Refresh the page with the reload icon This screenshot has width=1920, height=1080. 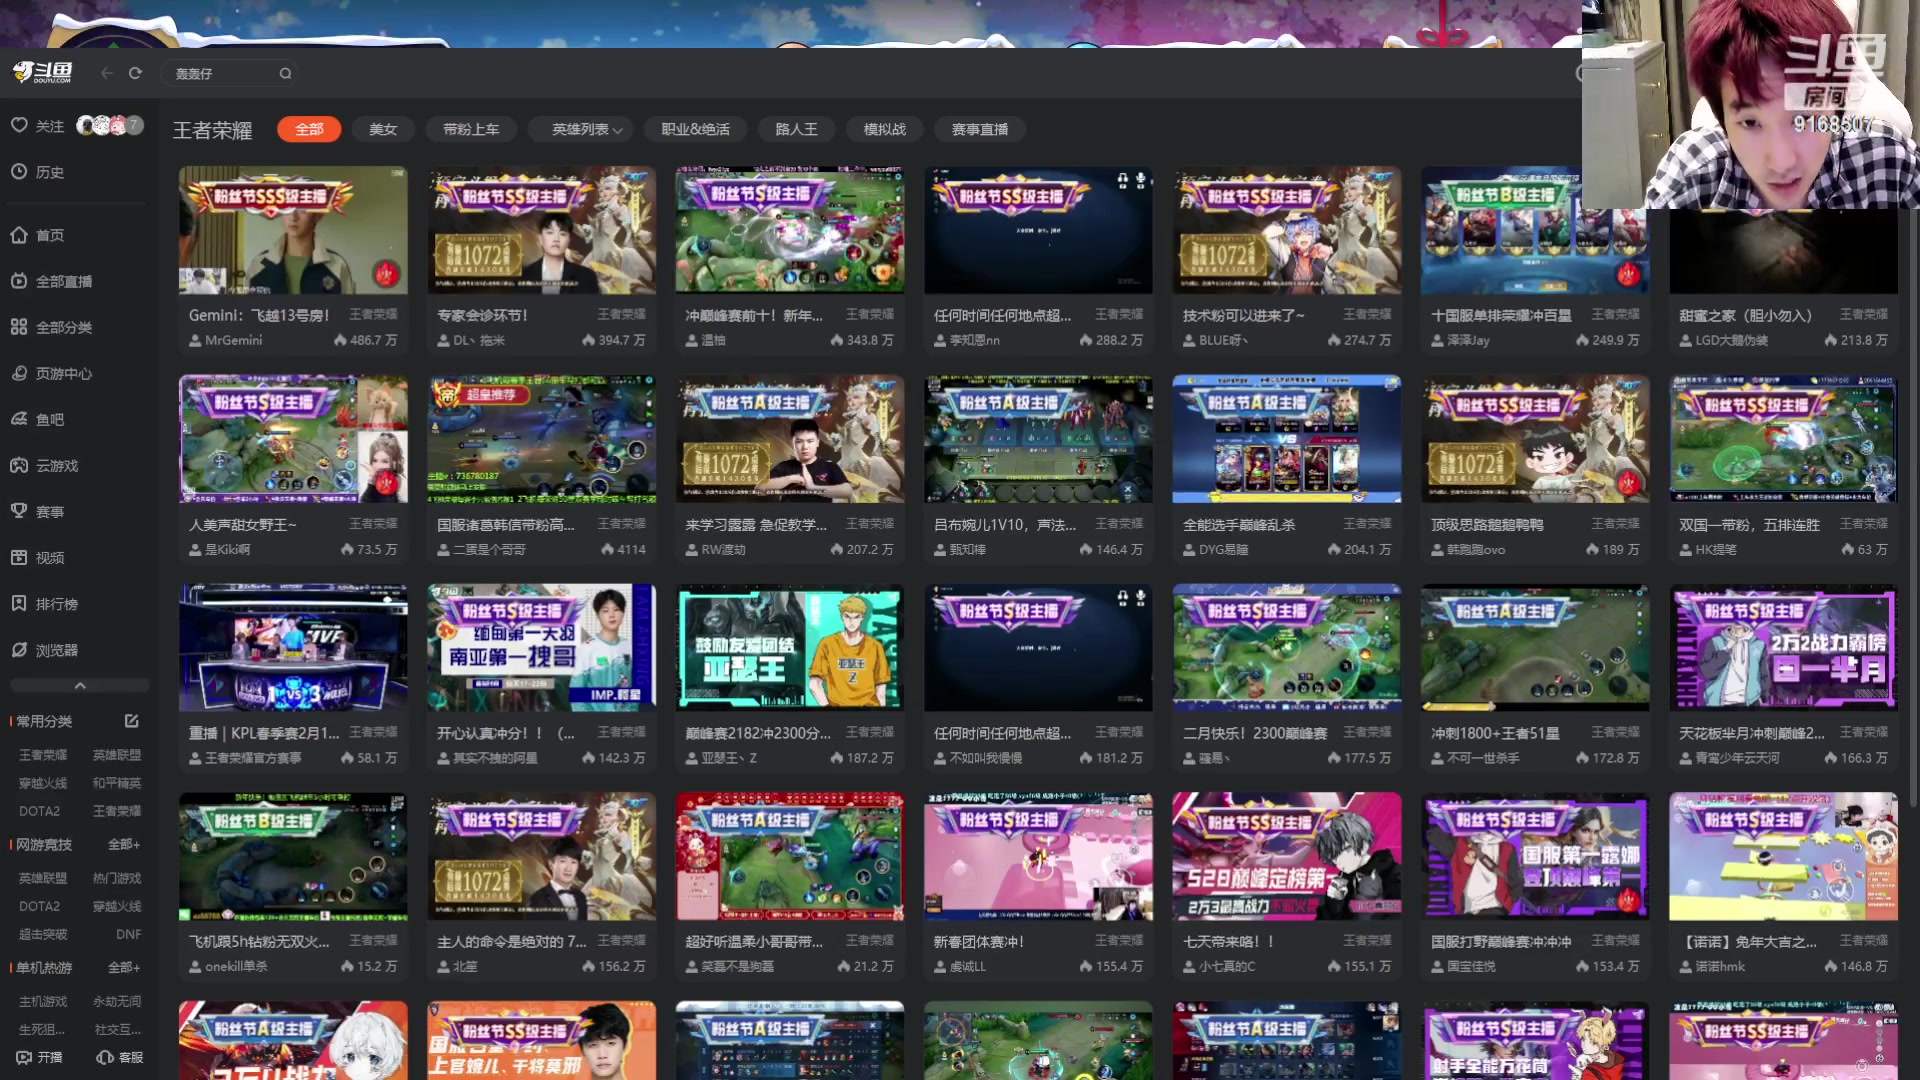click(136, 73)
